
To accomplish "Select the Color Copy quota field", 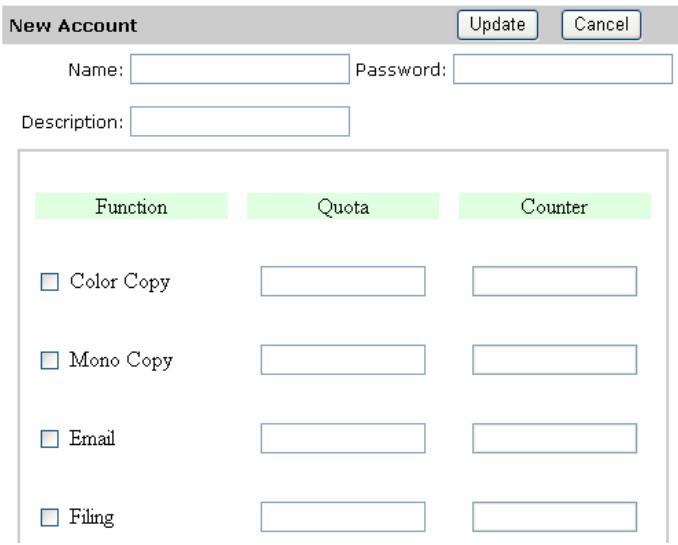I will click(x=343, y=281).
